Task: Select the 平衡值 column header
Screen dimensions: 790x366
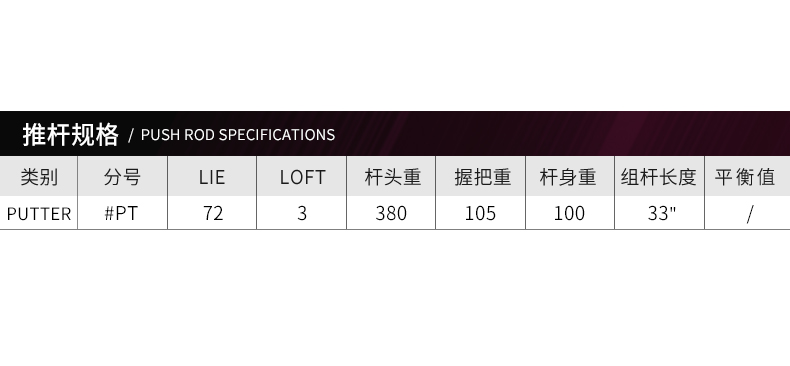Action: tap(745, 177)
